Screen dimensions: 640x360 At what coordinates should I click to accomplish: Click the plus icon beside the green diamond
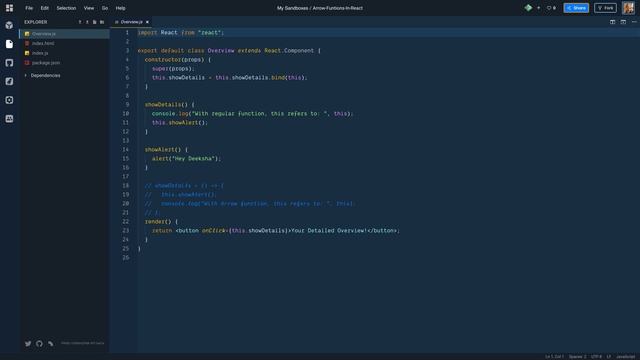pyautogui.click(x=538, y=8)
